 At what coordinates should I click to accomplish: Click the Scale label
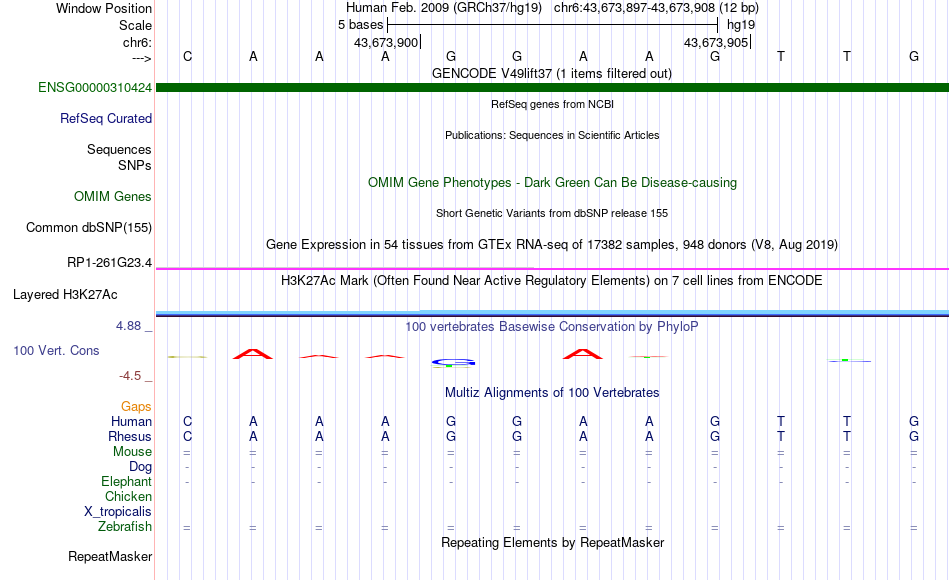click(135, 25)
